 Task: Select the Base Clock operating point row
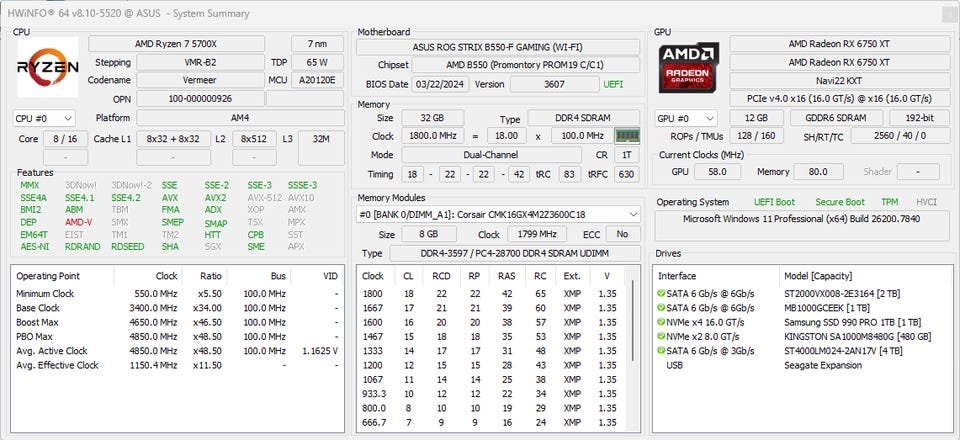pyautogui.click(x=178, y=308)
